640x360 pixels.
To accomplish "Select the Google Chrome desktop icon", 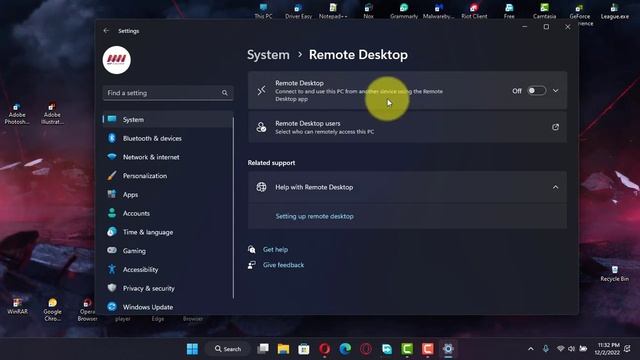I will (x=53, y=310).
